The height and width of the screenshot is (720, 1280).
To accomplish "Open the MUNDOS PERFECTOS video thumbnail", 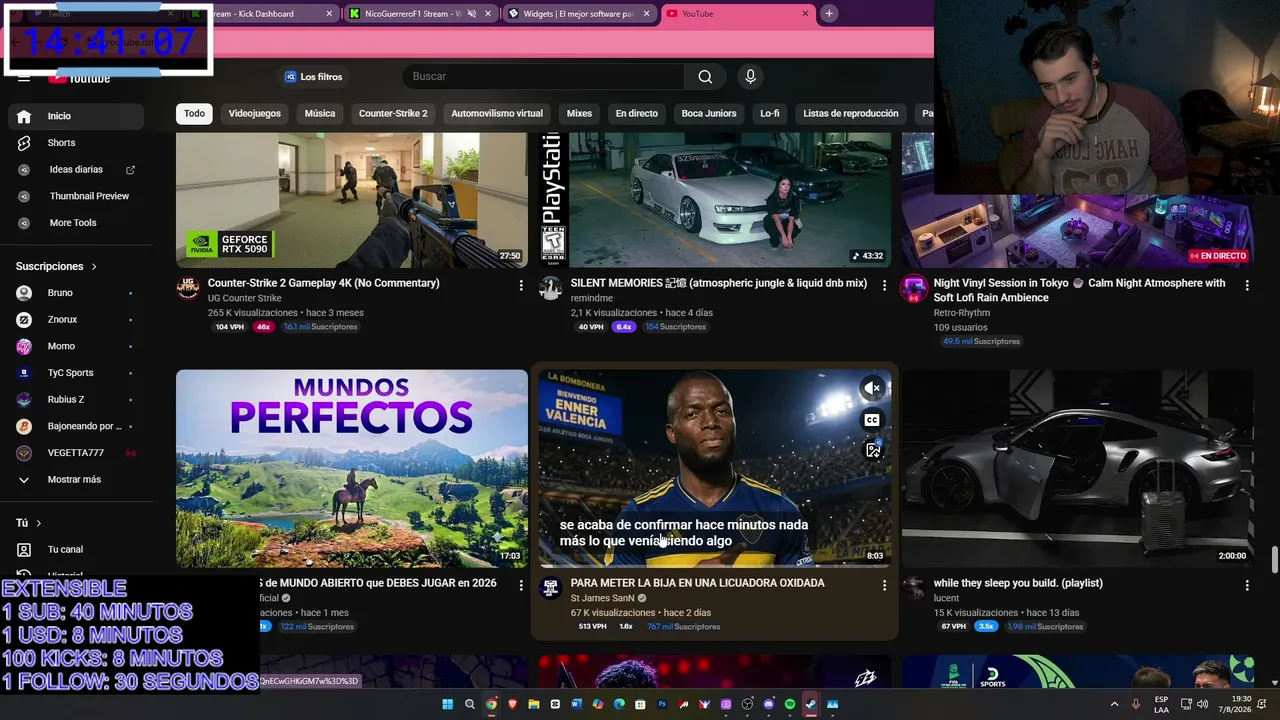I will (x=352, y=469).
